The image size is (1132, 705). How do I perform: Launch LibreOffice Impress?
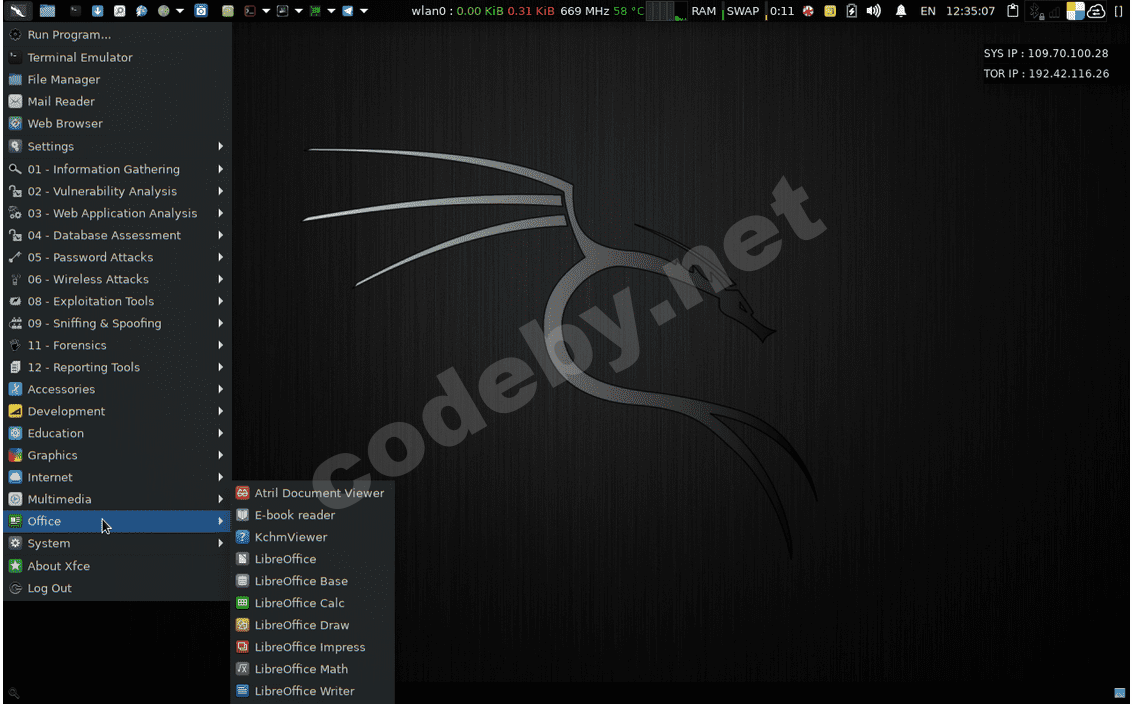[313, 647]
